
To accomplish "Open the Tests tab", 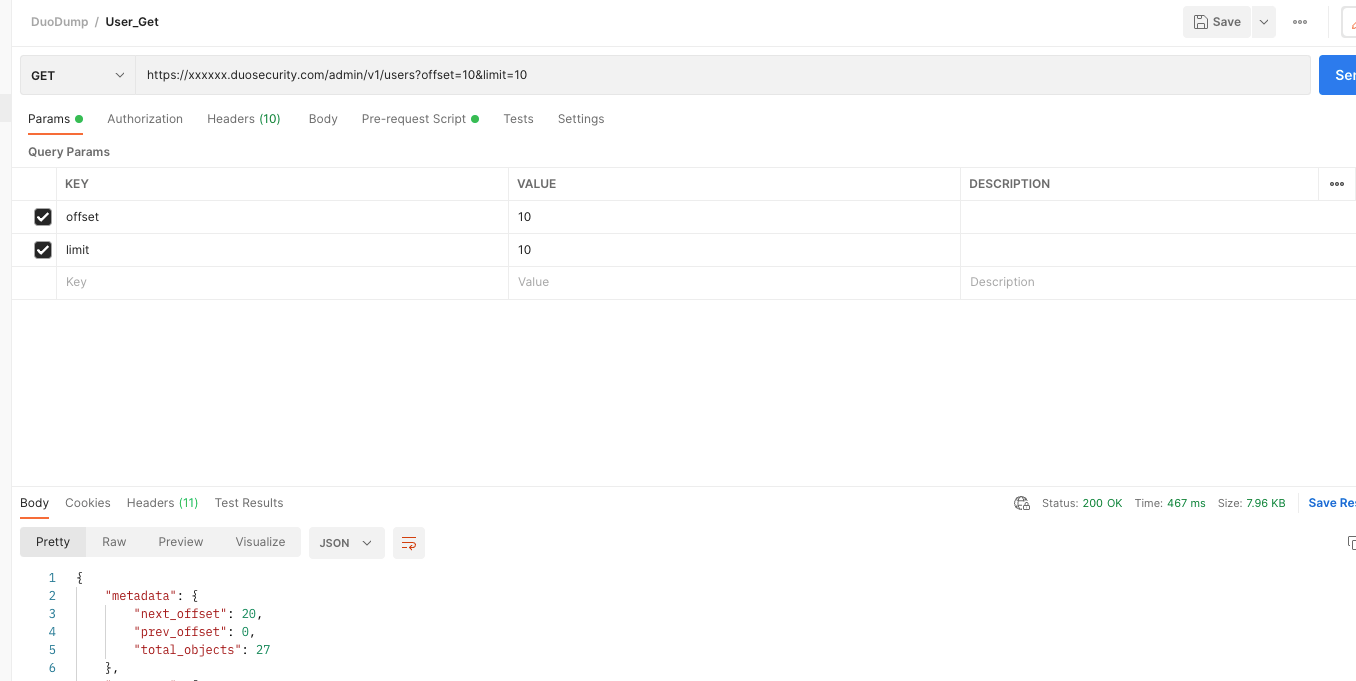I will [518, 118].
